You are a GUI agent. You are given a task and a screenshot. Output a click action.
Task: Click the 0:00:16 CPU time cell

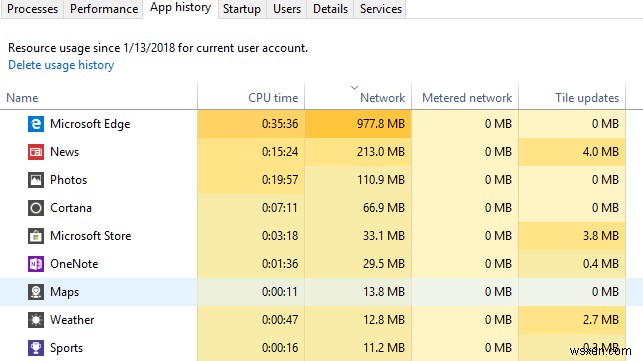[x=251, y=347]
